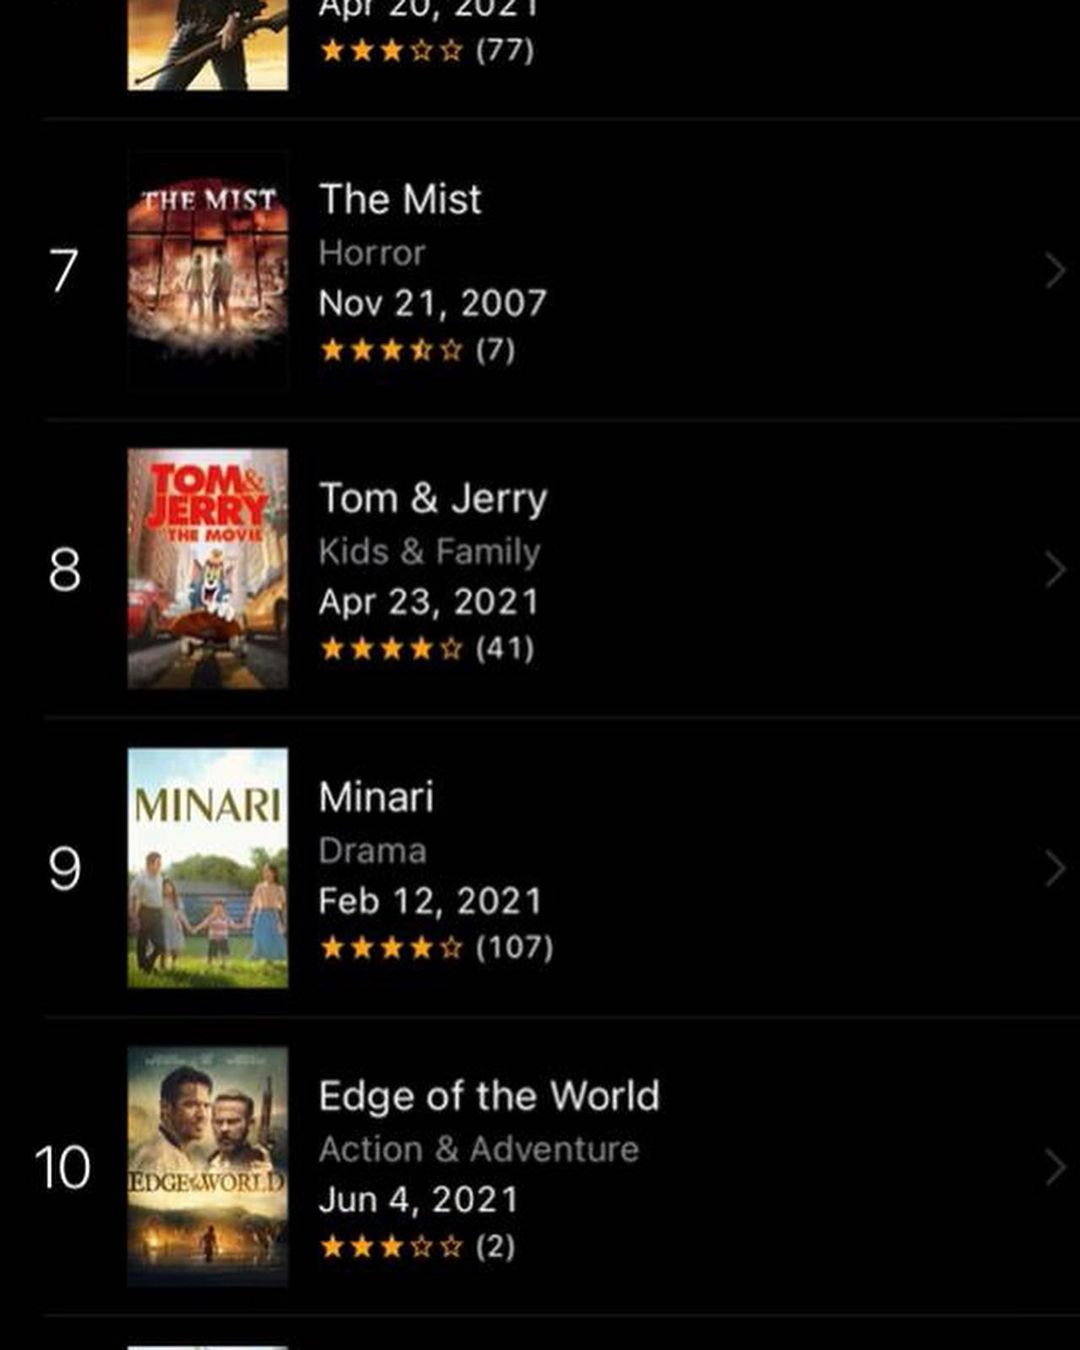Tap Edge of the World star rating
This screenshot has height=1350, width=1080.
(x=417, y=1246)
